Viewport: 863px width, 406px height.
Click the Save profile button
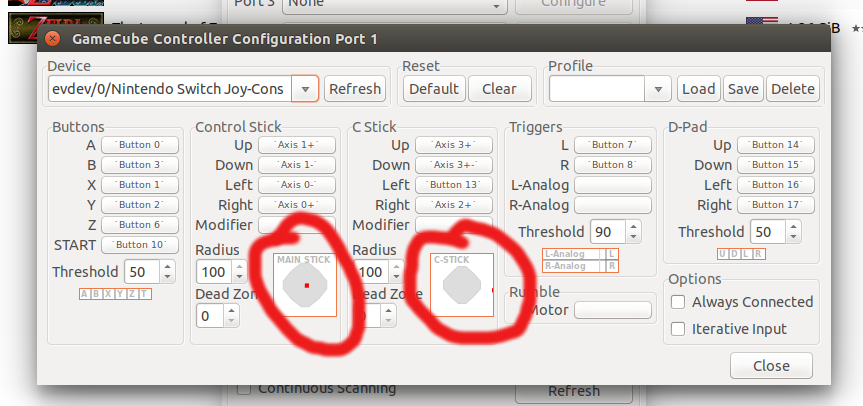click(x=743, y=89)
